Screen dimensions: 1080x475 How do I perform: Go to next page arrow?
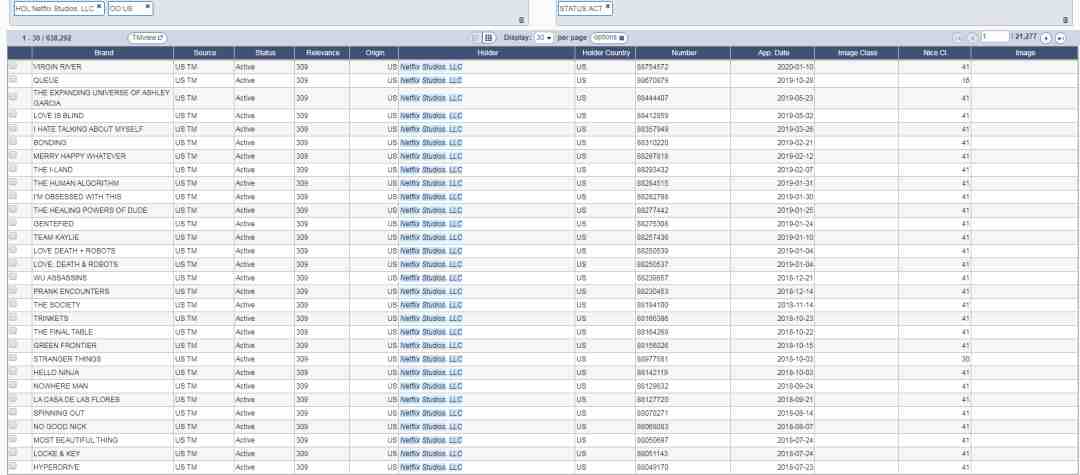pos(1046,38)
